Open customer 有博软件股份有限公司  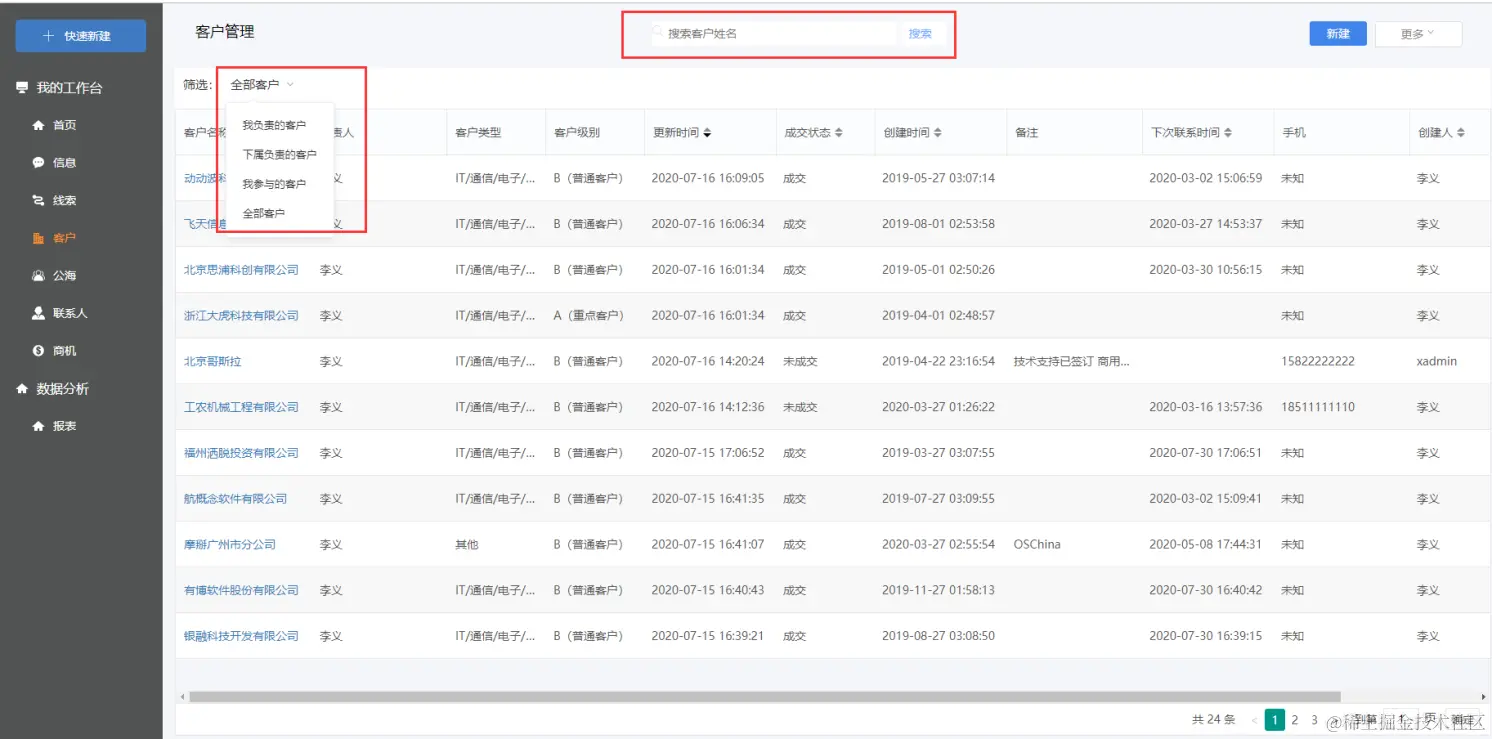click(x=241, y=590)
